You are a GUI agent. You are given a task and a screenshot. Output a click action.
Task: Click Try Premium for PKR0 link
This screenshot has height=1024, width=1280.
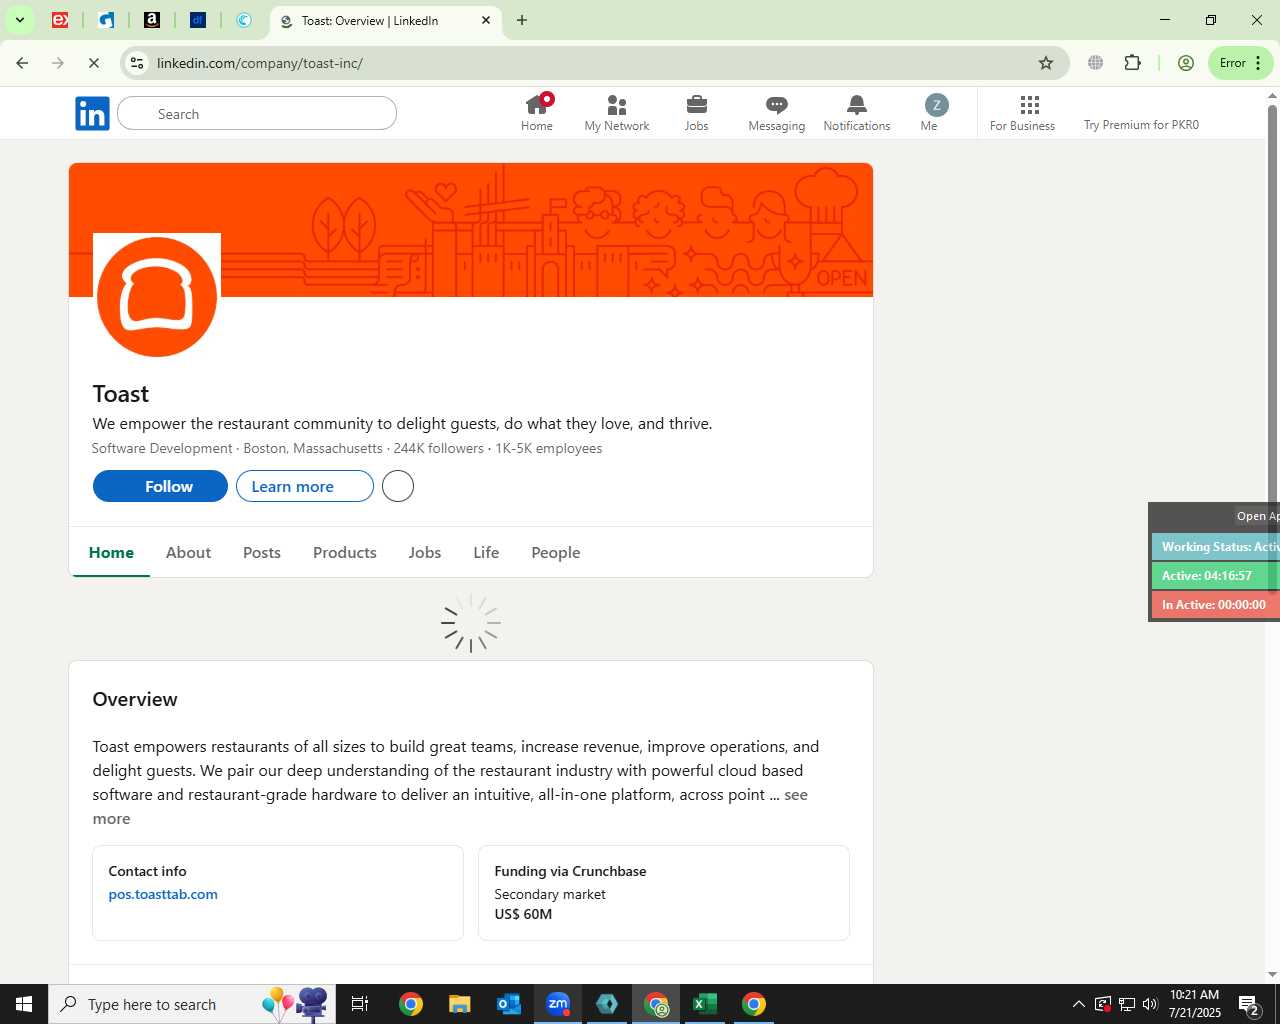coord(1141,125)
